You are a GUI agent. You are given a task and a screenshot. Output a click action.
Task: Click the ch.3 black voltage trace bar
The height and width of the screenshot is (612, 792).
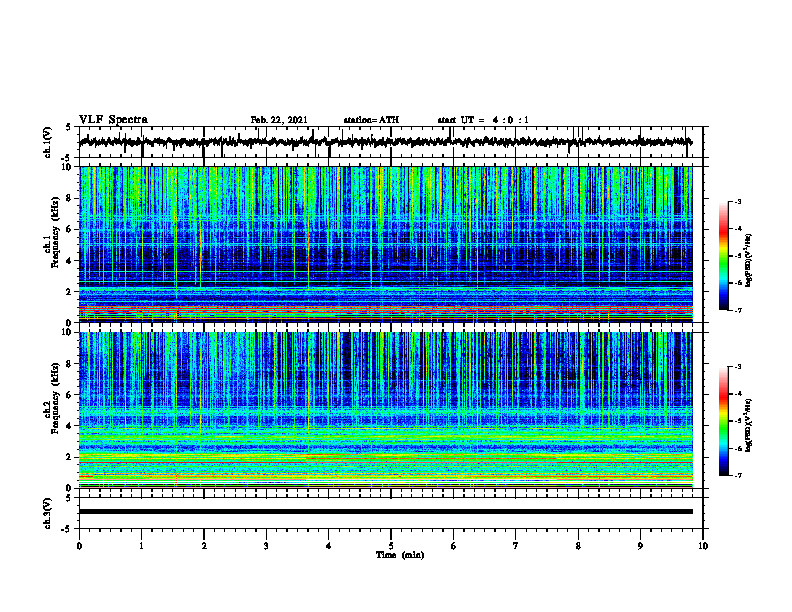(x=385, y=512)
